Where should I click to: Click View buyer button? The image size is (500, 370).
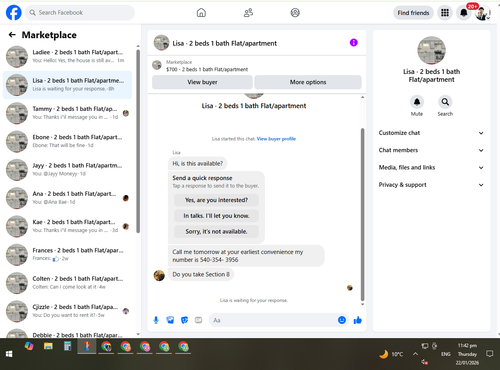(x=202, y=82)
